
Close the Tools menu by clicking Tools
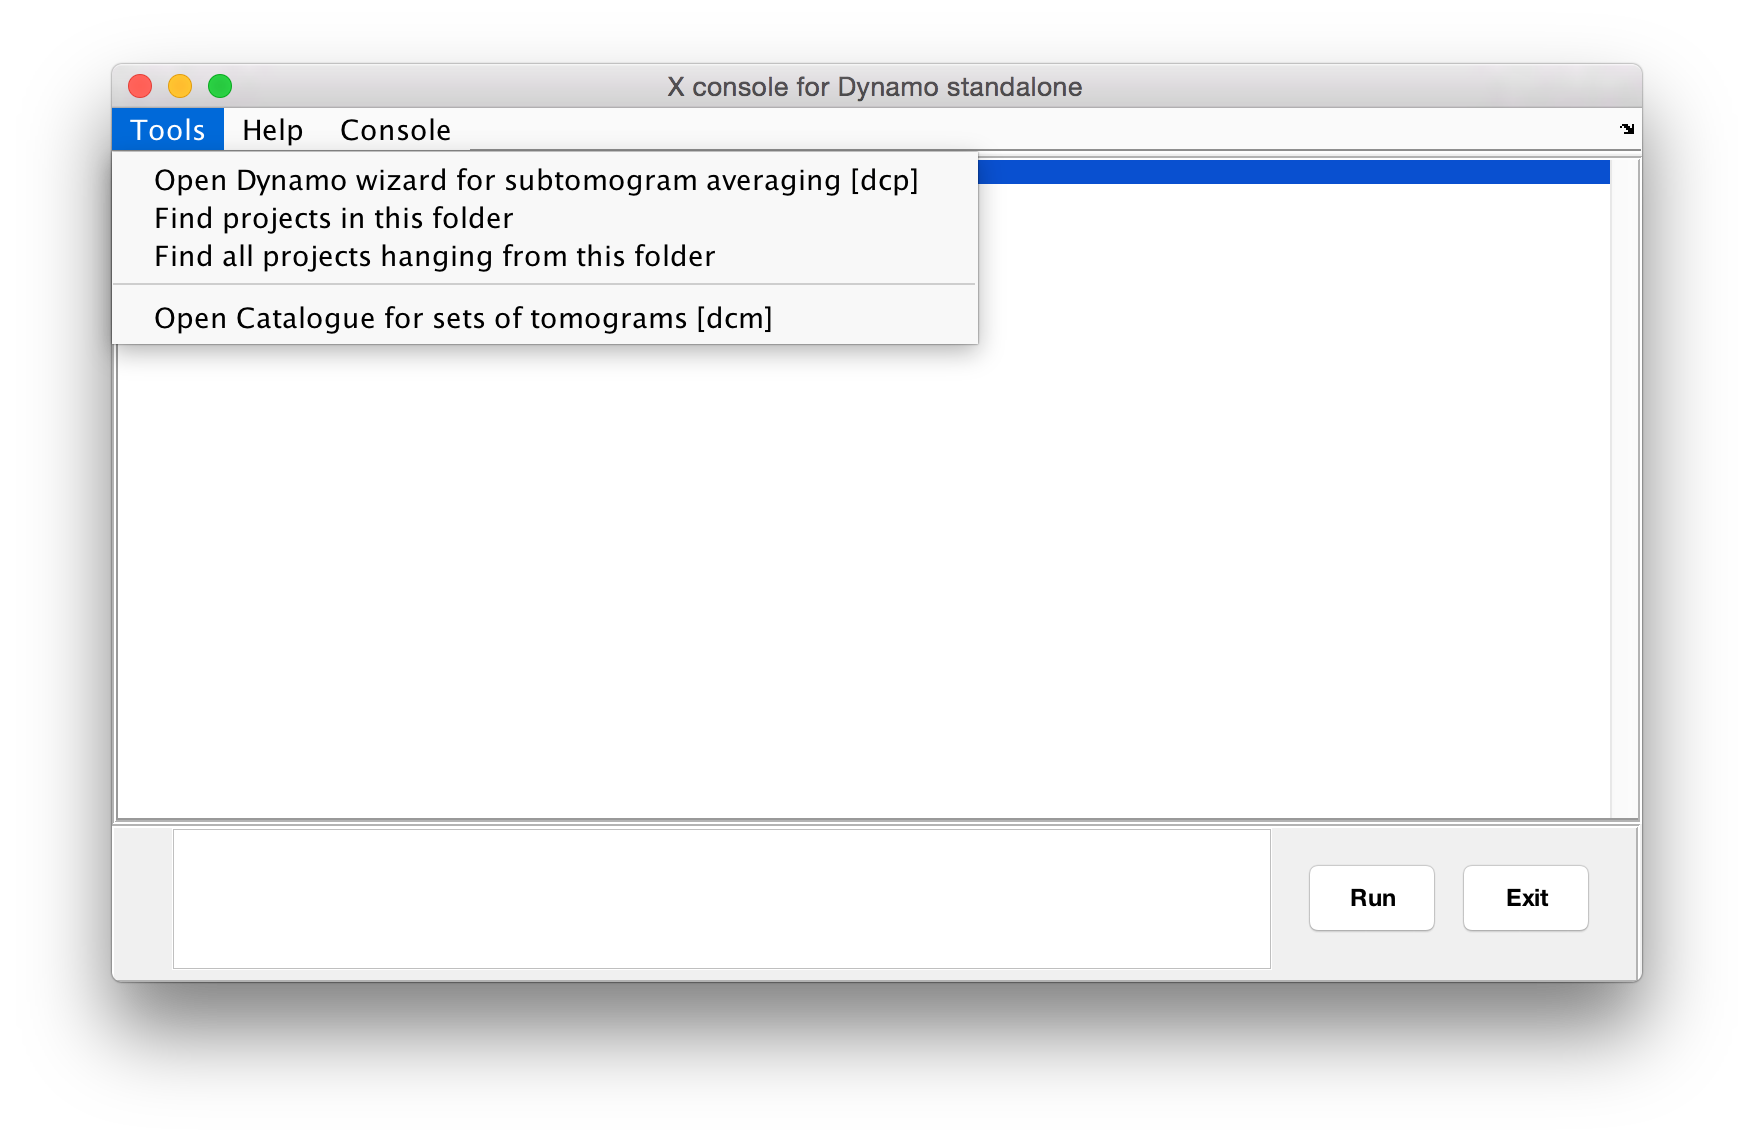pyautogui.click(x=168, y=130)
